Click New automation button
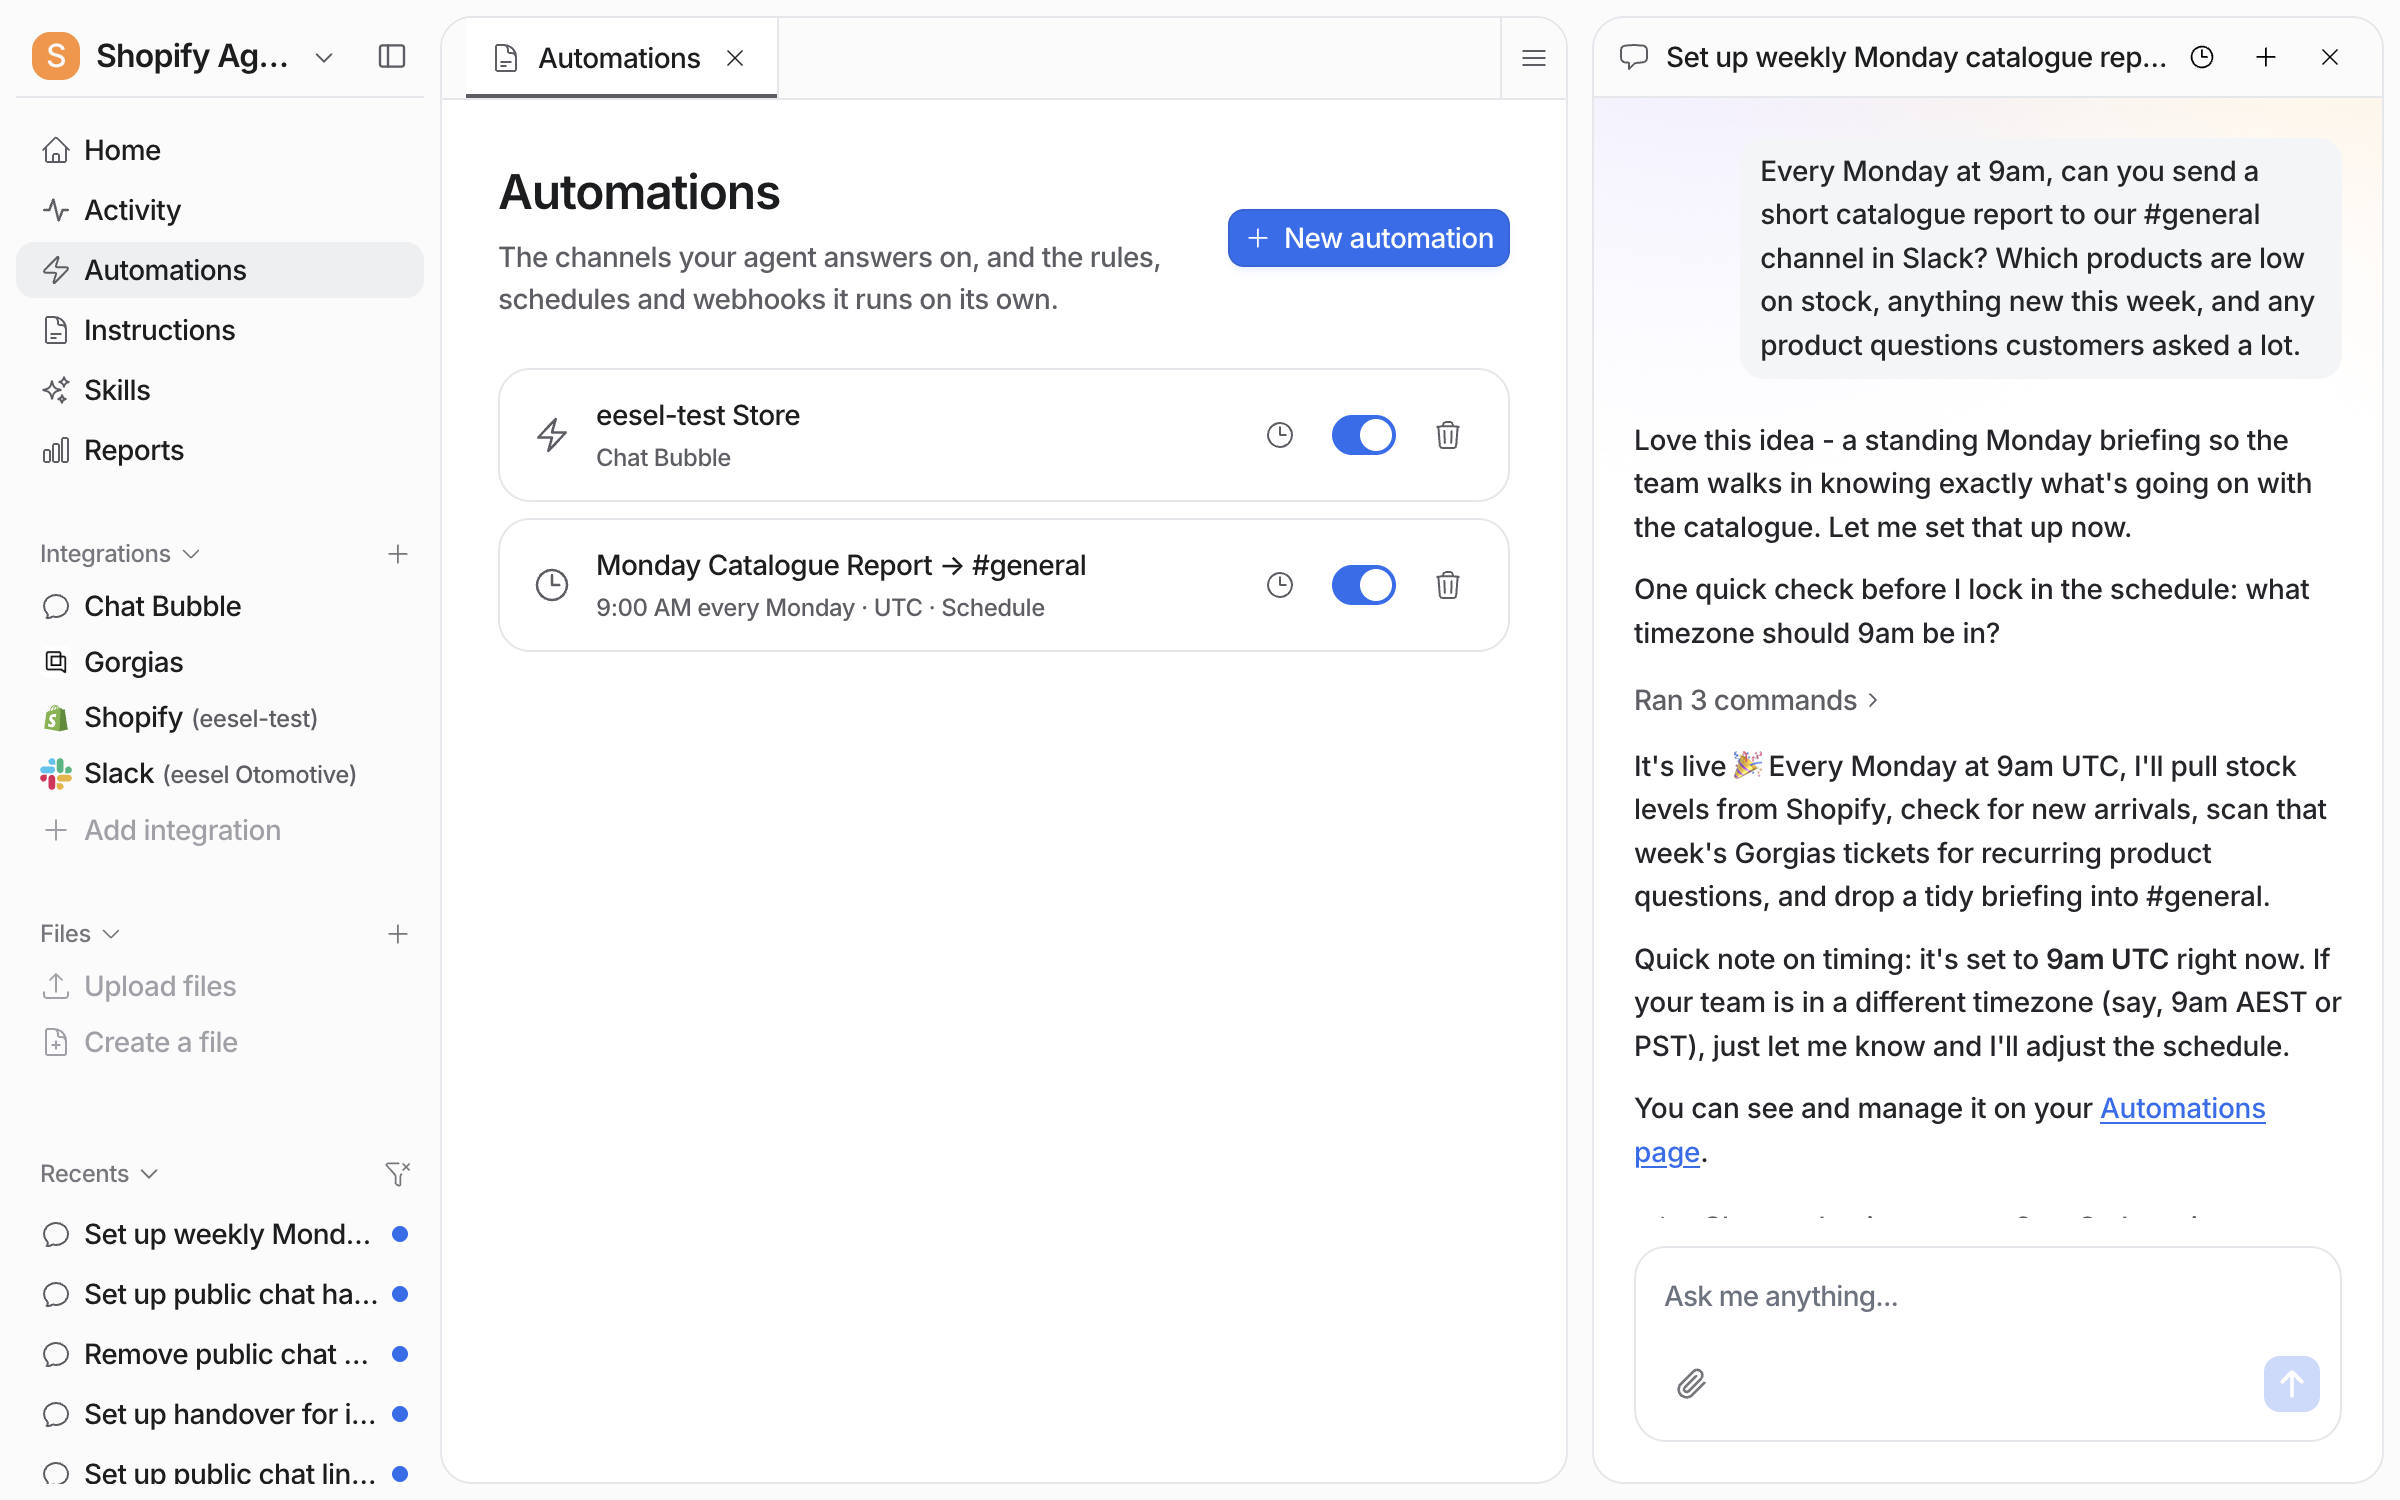This screenshot has width=2400, height=1500. [x=1369, y=238]
